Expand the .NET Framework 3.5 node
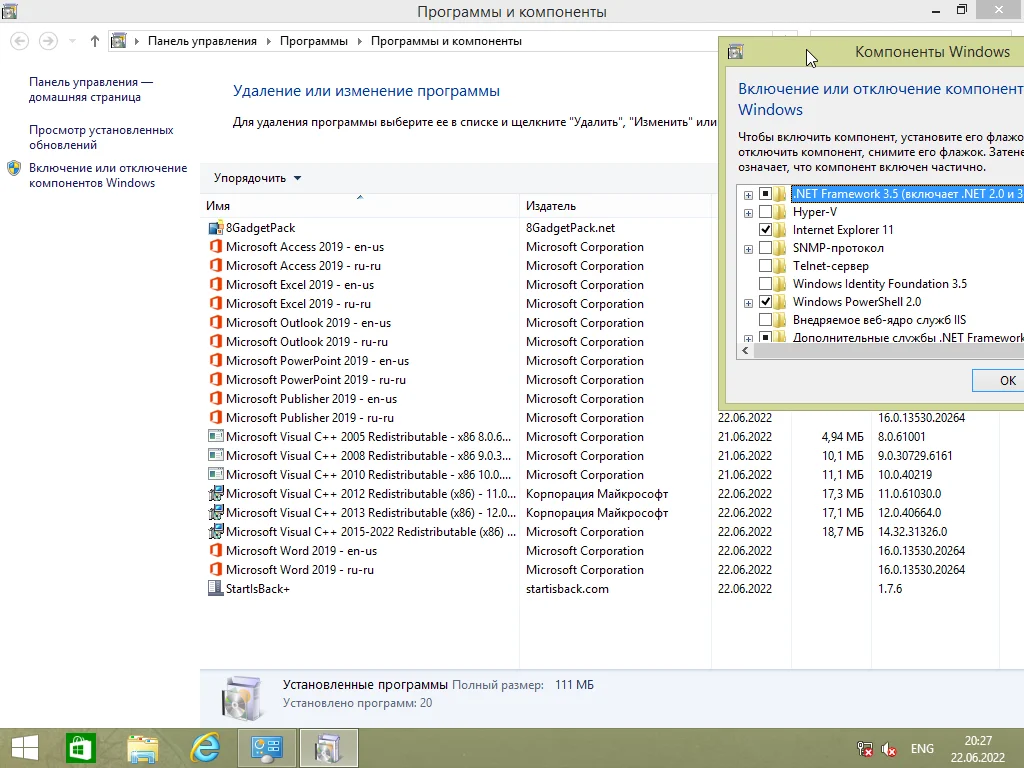The image size is (1024, 768). tap(748, 195)
